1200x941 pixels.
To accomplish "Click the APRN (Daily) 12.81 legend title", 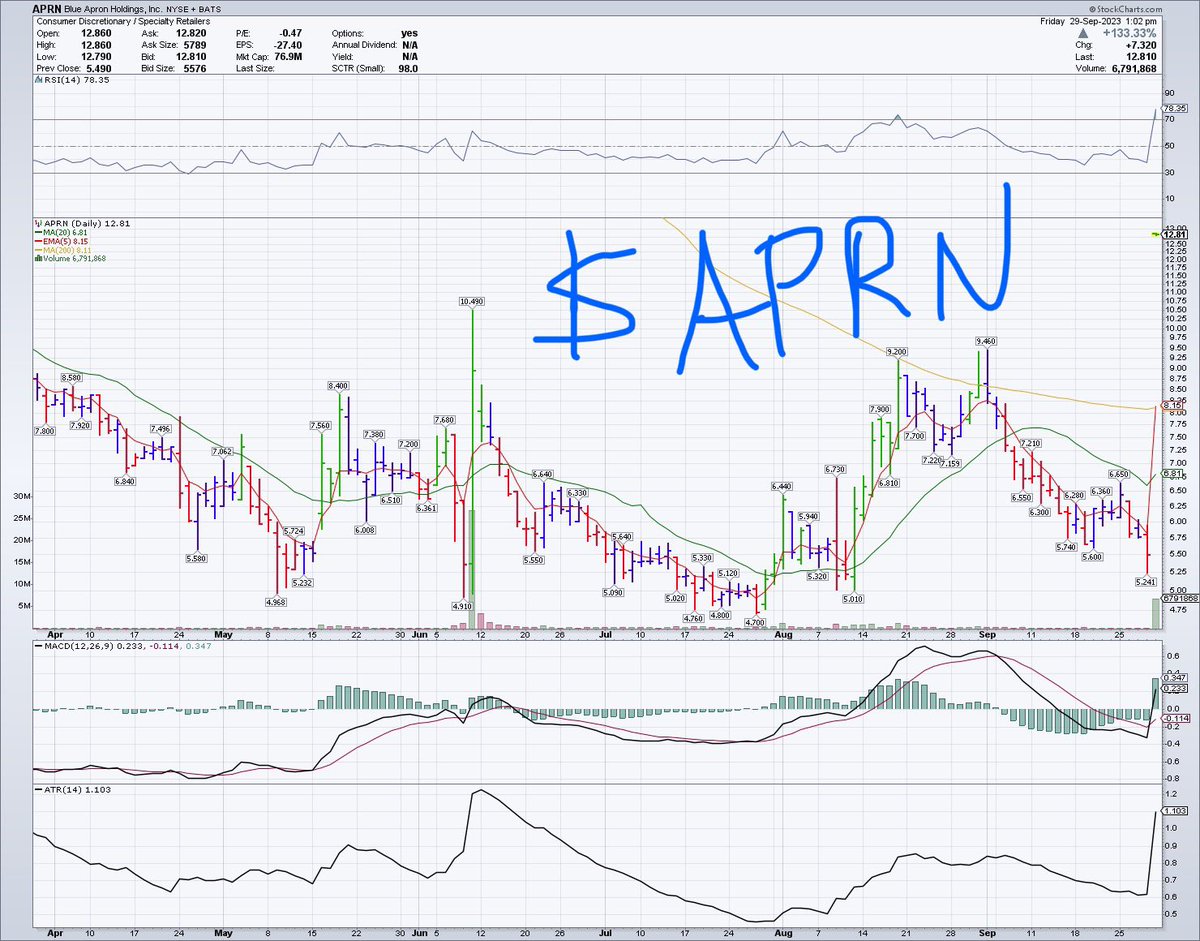I will (x=83, y=221).
